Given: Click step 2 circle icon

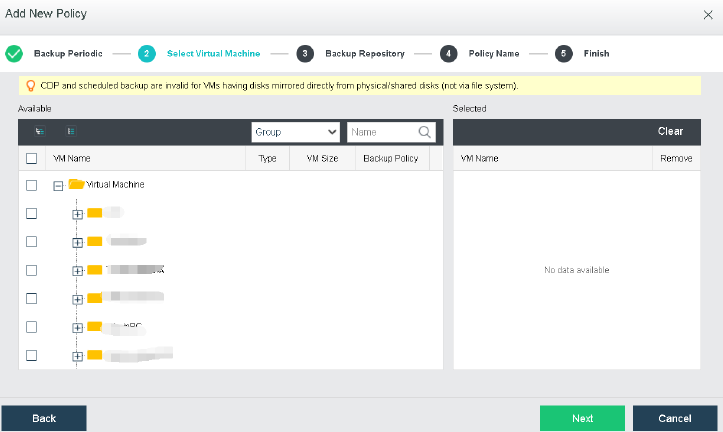Looking at the screenshot, I should coord(147,53).
